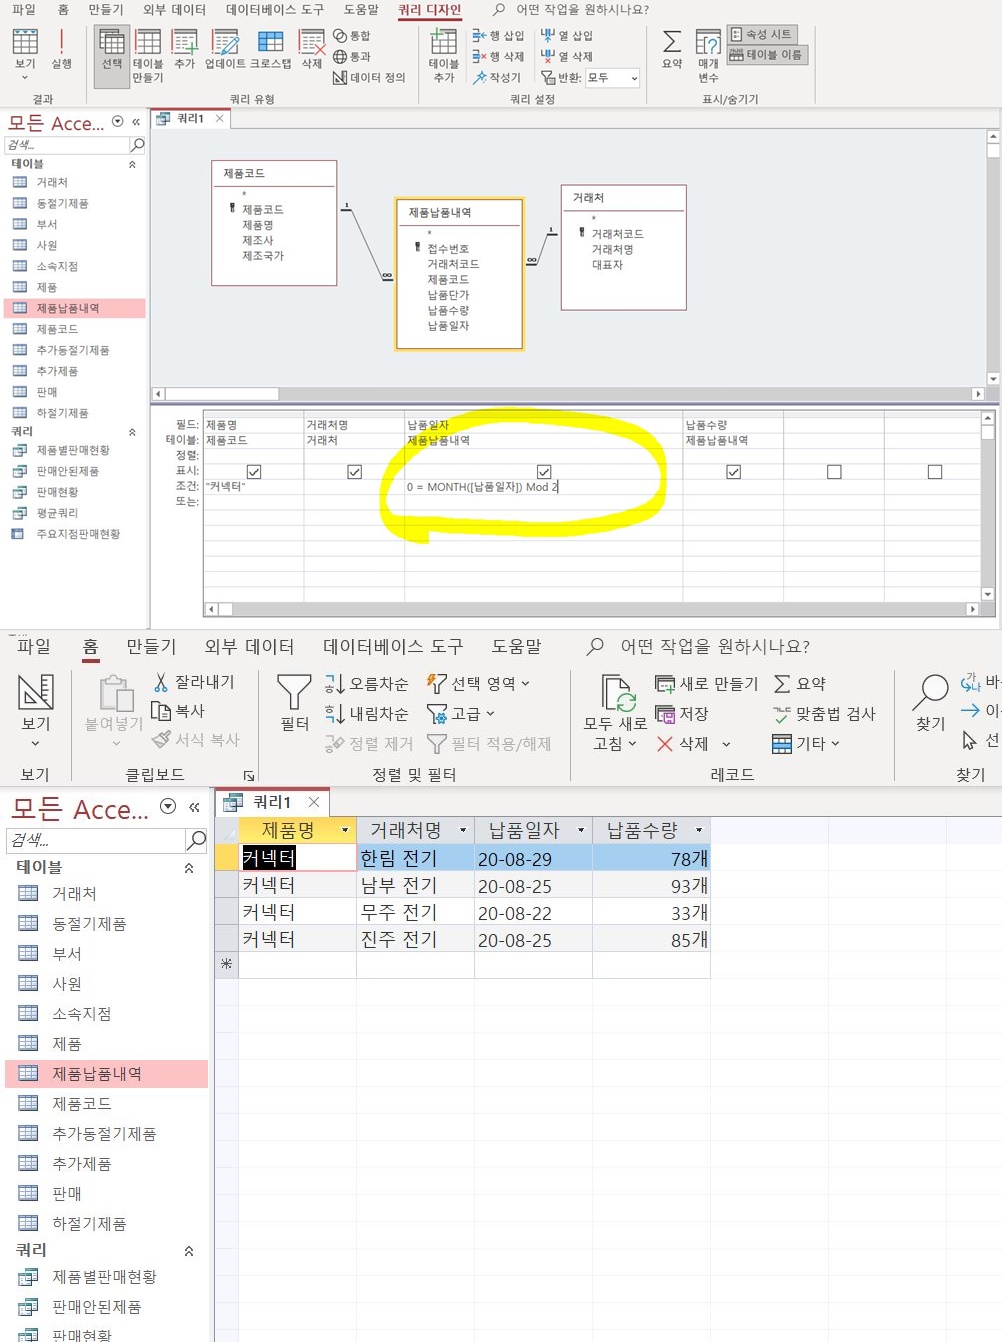Uncheck the Show box for 제품명 column

(254, 472)
